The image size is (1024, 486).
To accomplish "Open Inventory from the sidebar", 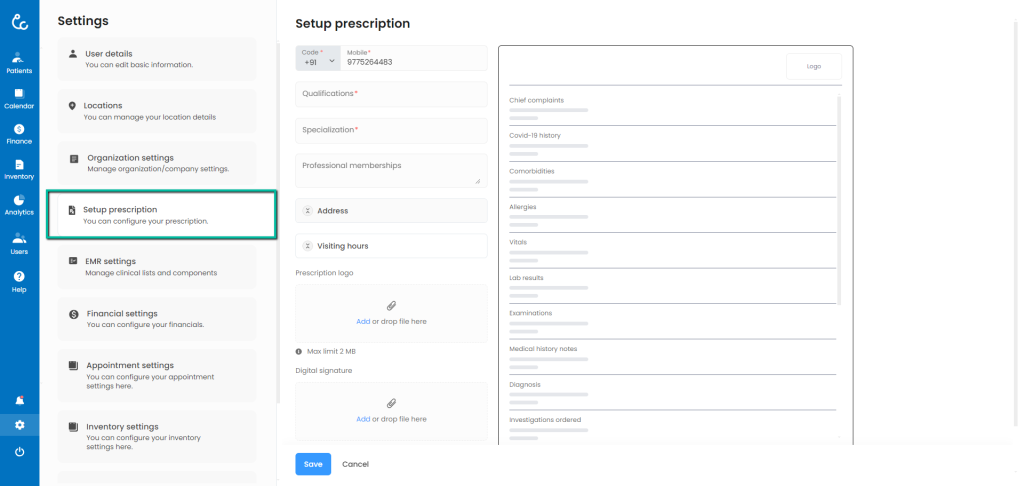I will tap(19, 169).
